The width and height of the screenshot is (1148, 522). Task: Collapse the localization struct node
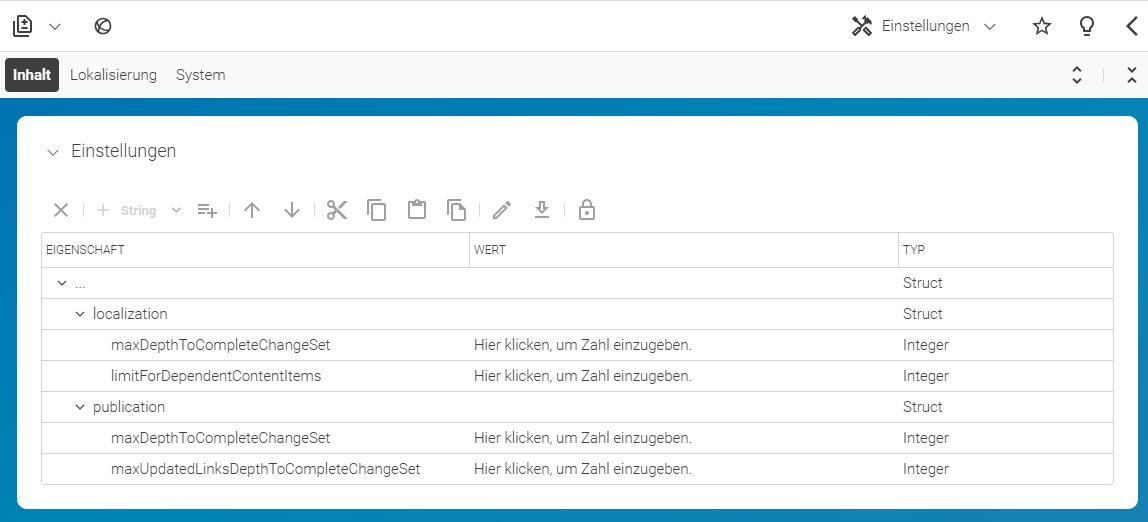click(x=80, y=314)
